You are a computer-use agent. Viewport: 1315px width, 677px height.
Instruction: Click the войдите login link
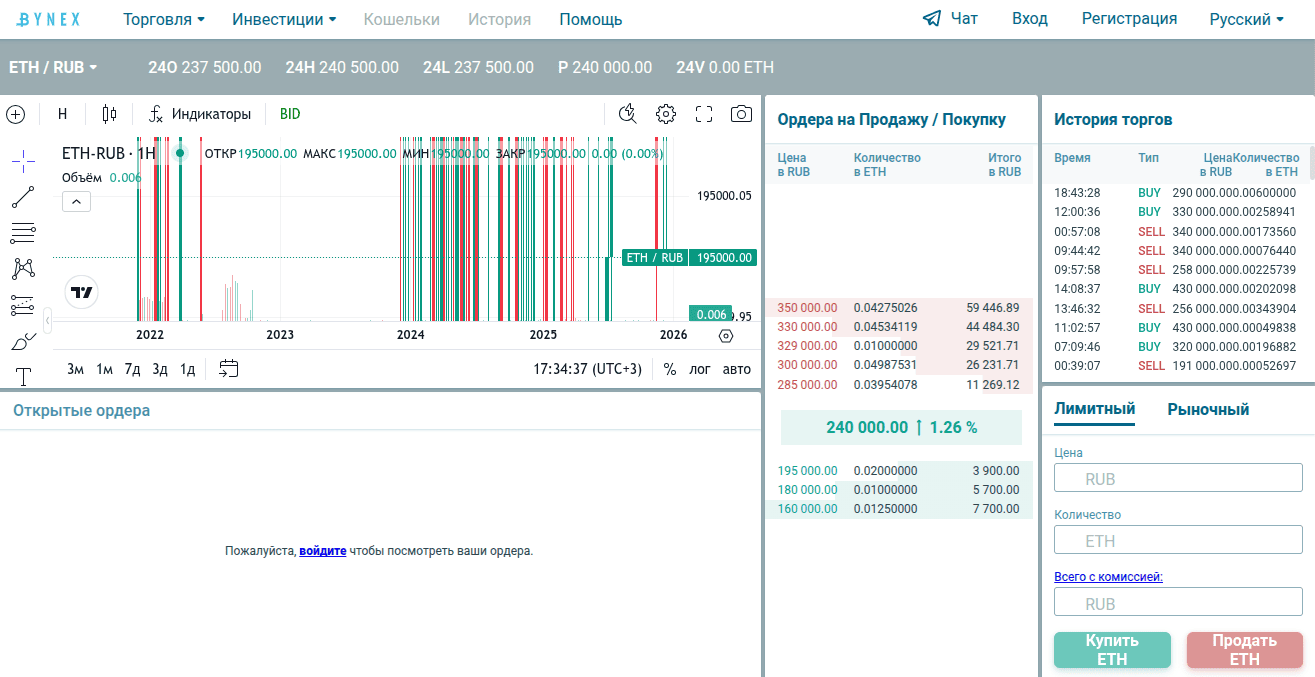point(322,551)
